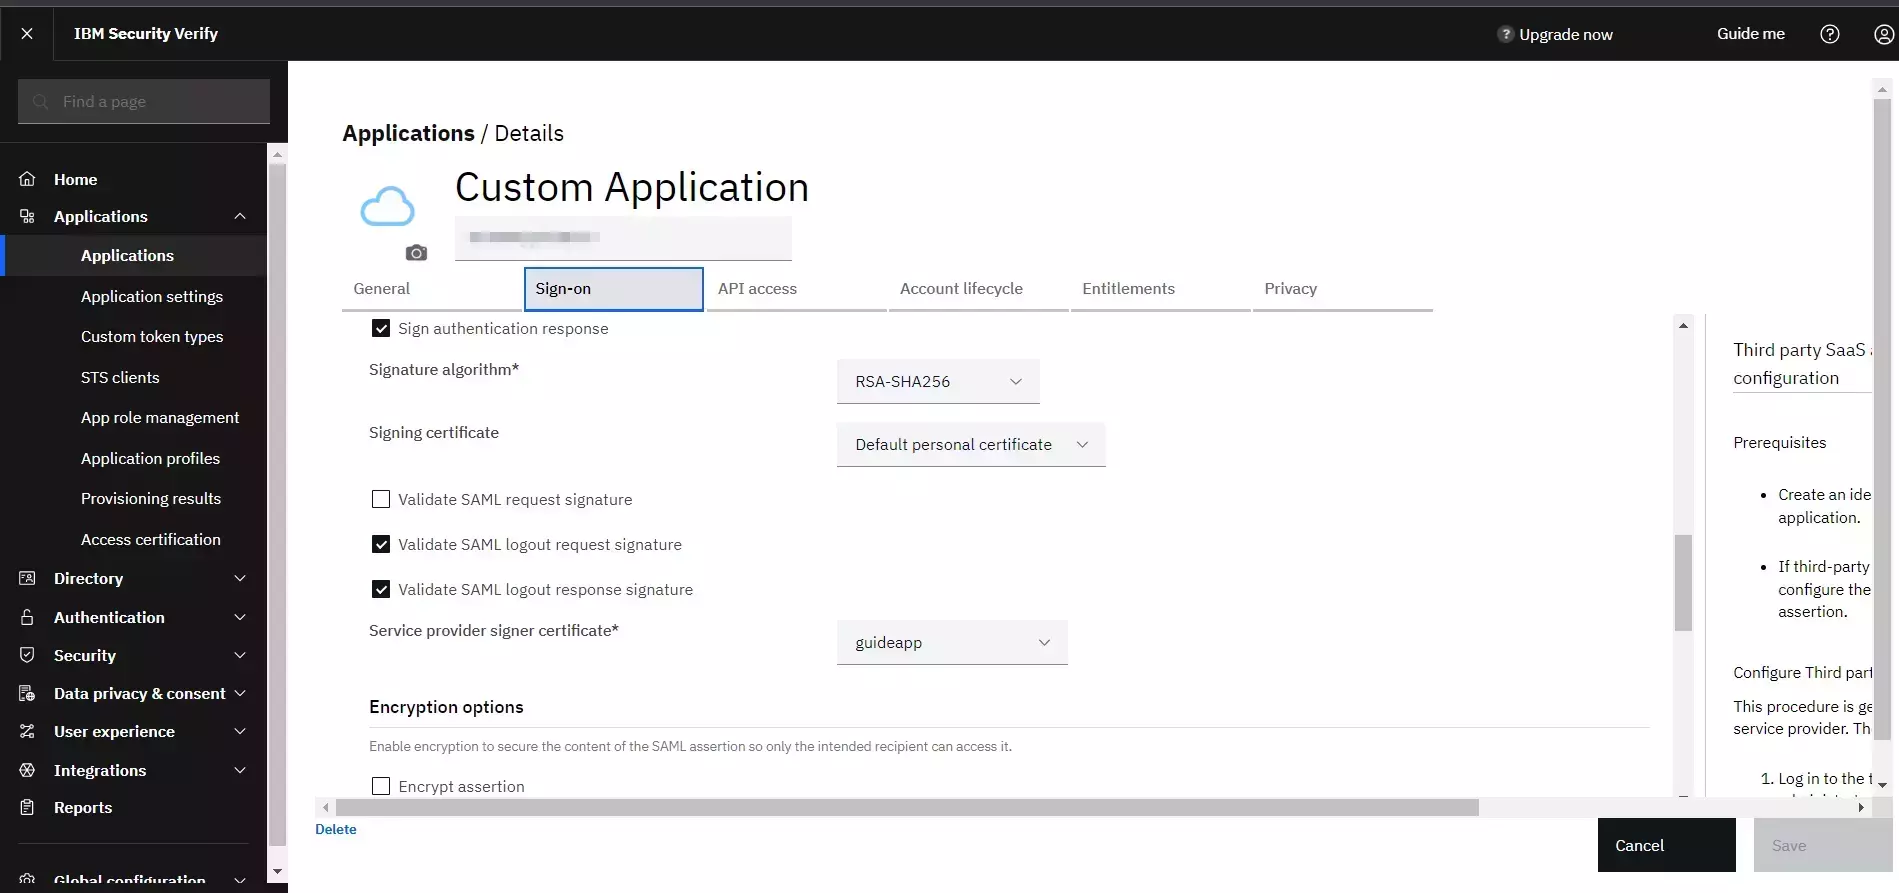Collapse the Applications sidebar section
Viewport: 1899px width, 893px height.
pyautogui.click(x=240, y=216)
